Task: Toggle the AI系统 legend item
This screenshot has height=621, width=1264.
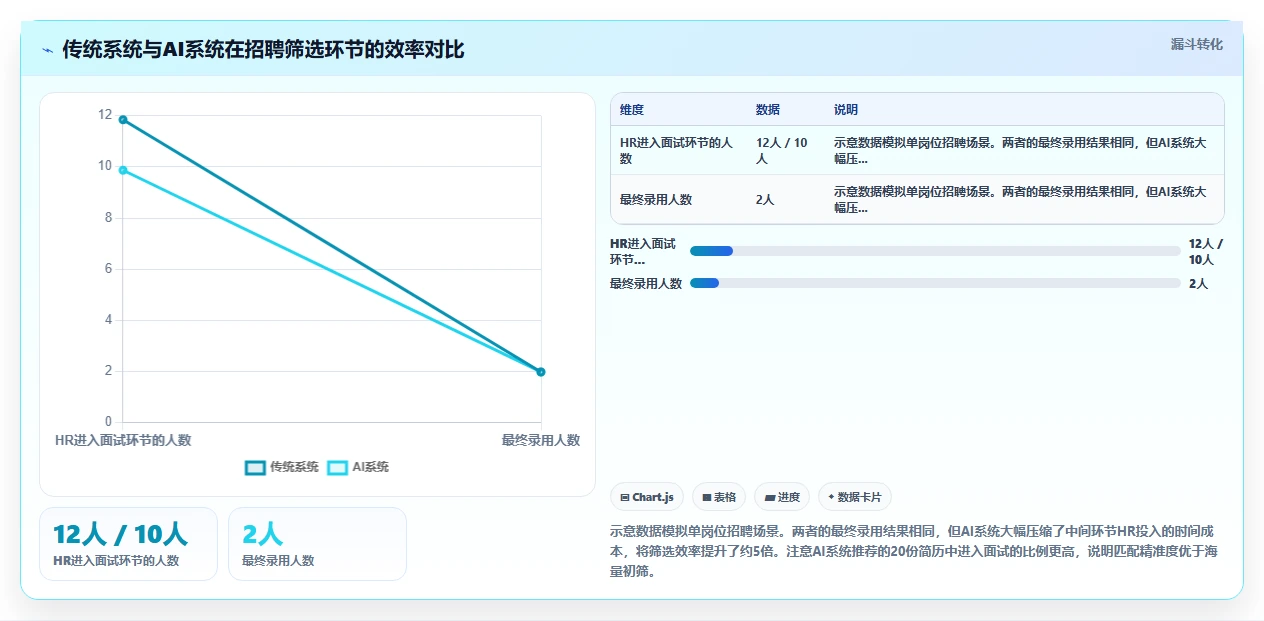Action: click(x=358, y=467)
